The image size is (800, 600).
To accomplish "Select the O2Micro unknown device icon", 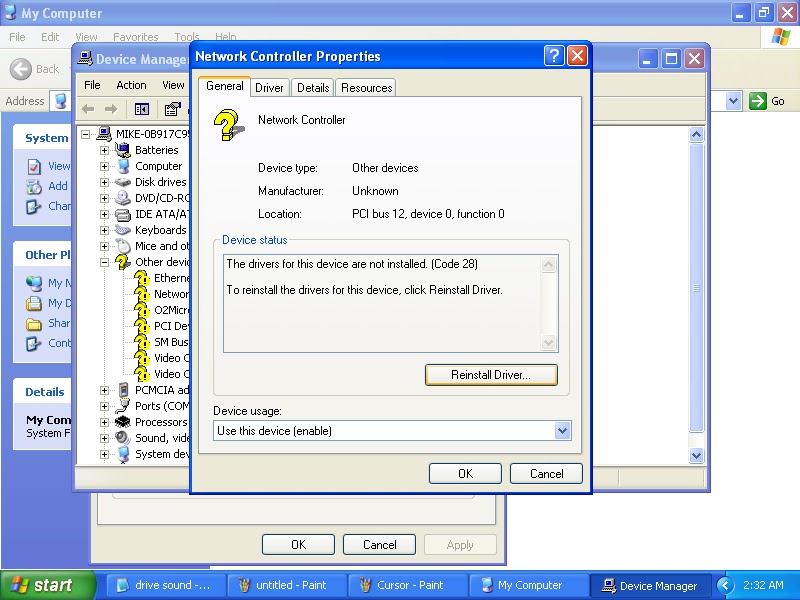I will click(142, 310).
